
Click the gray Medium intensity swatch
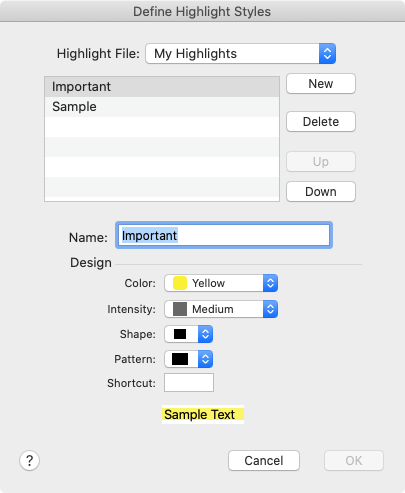tap(180, 309)
